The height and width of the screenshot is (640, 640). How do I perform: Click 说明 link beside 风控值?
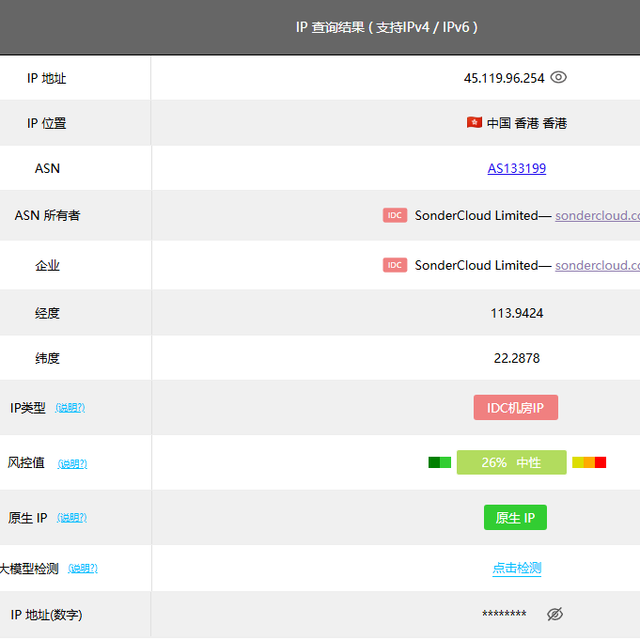(72, 464)
